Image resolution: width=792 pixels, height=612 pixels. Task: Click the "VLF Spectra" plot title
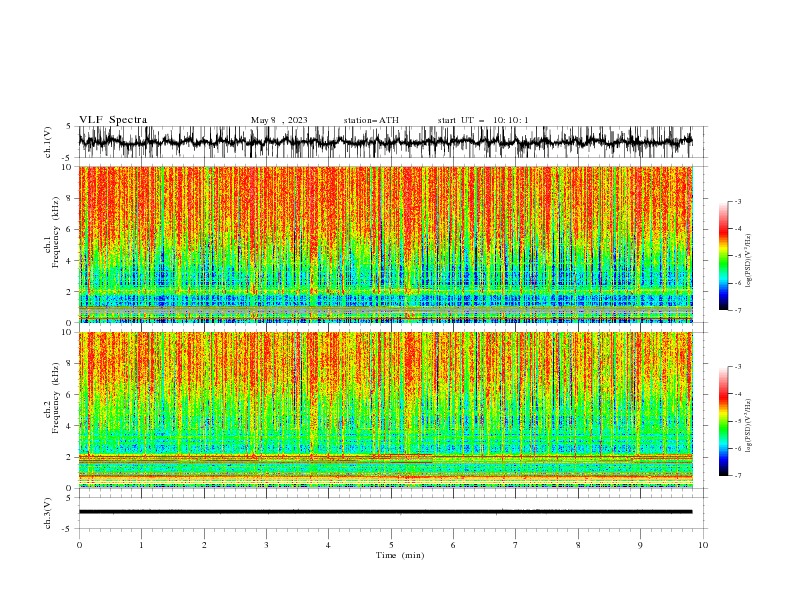tap(113, 120)
